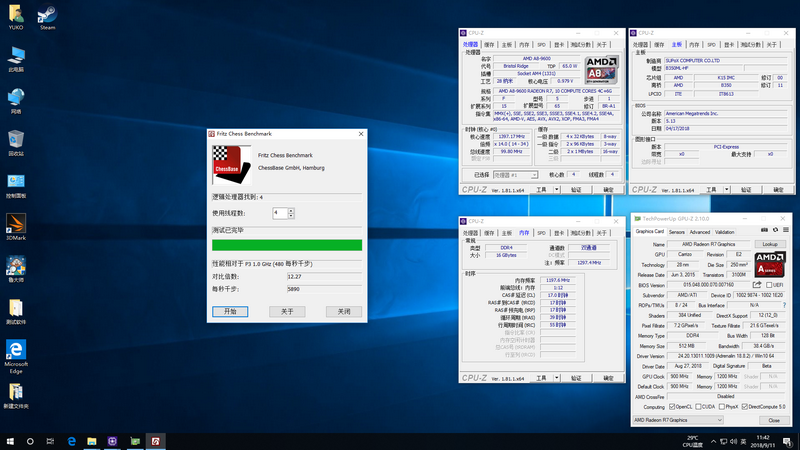Select the 控制面板 desktop icon
This screenshot has height=450, width=800.
(x=16, y=186)
